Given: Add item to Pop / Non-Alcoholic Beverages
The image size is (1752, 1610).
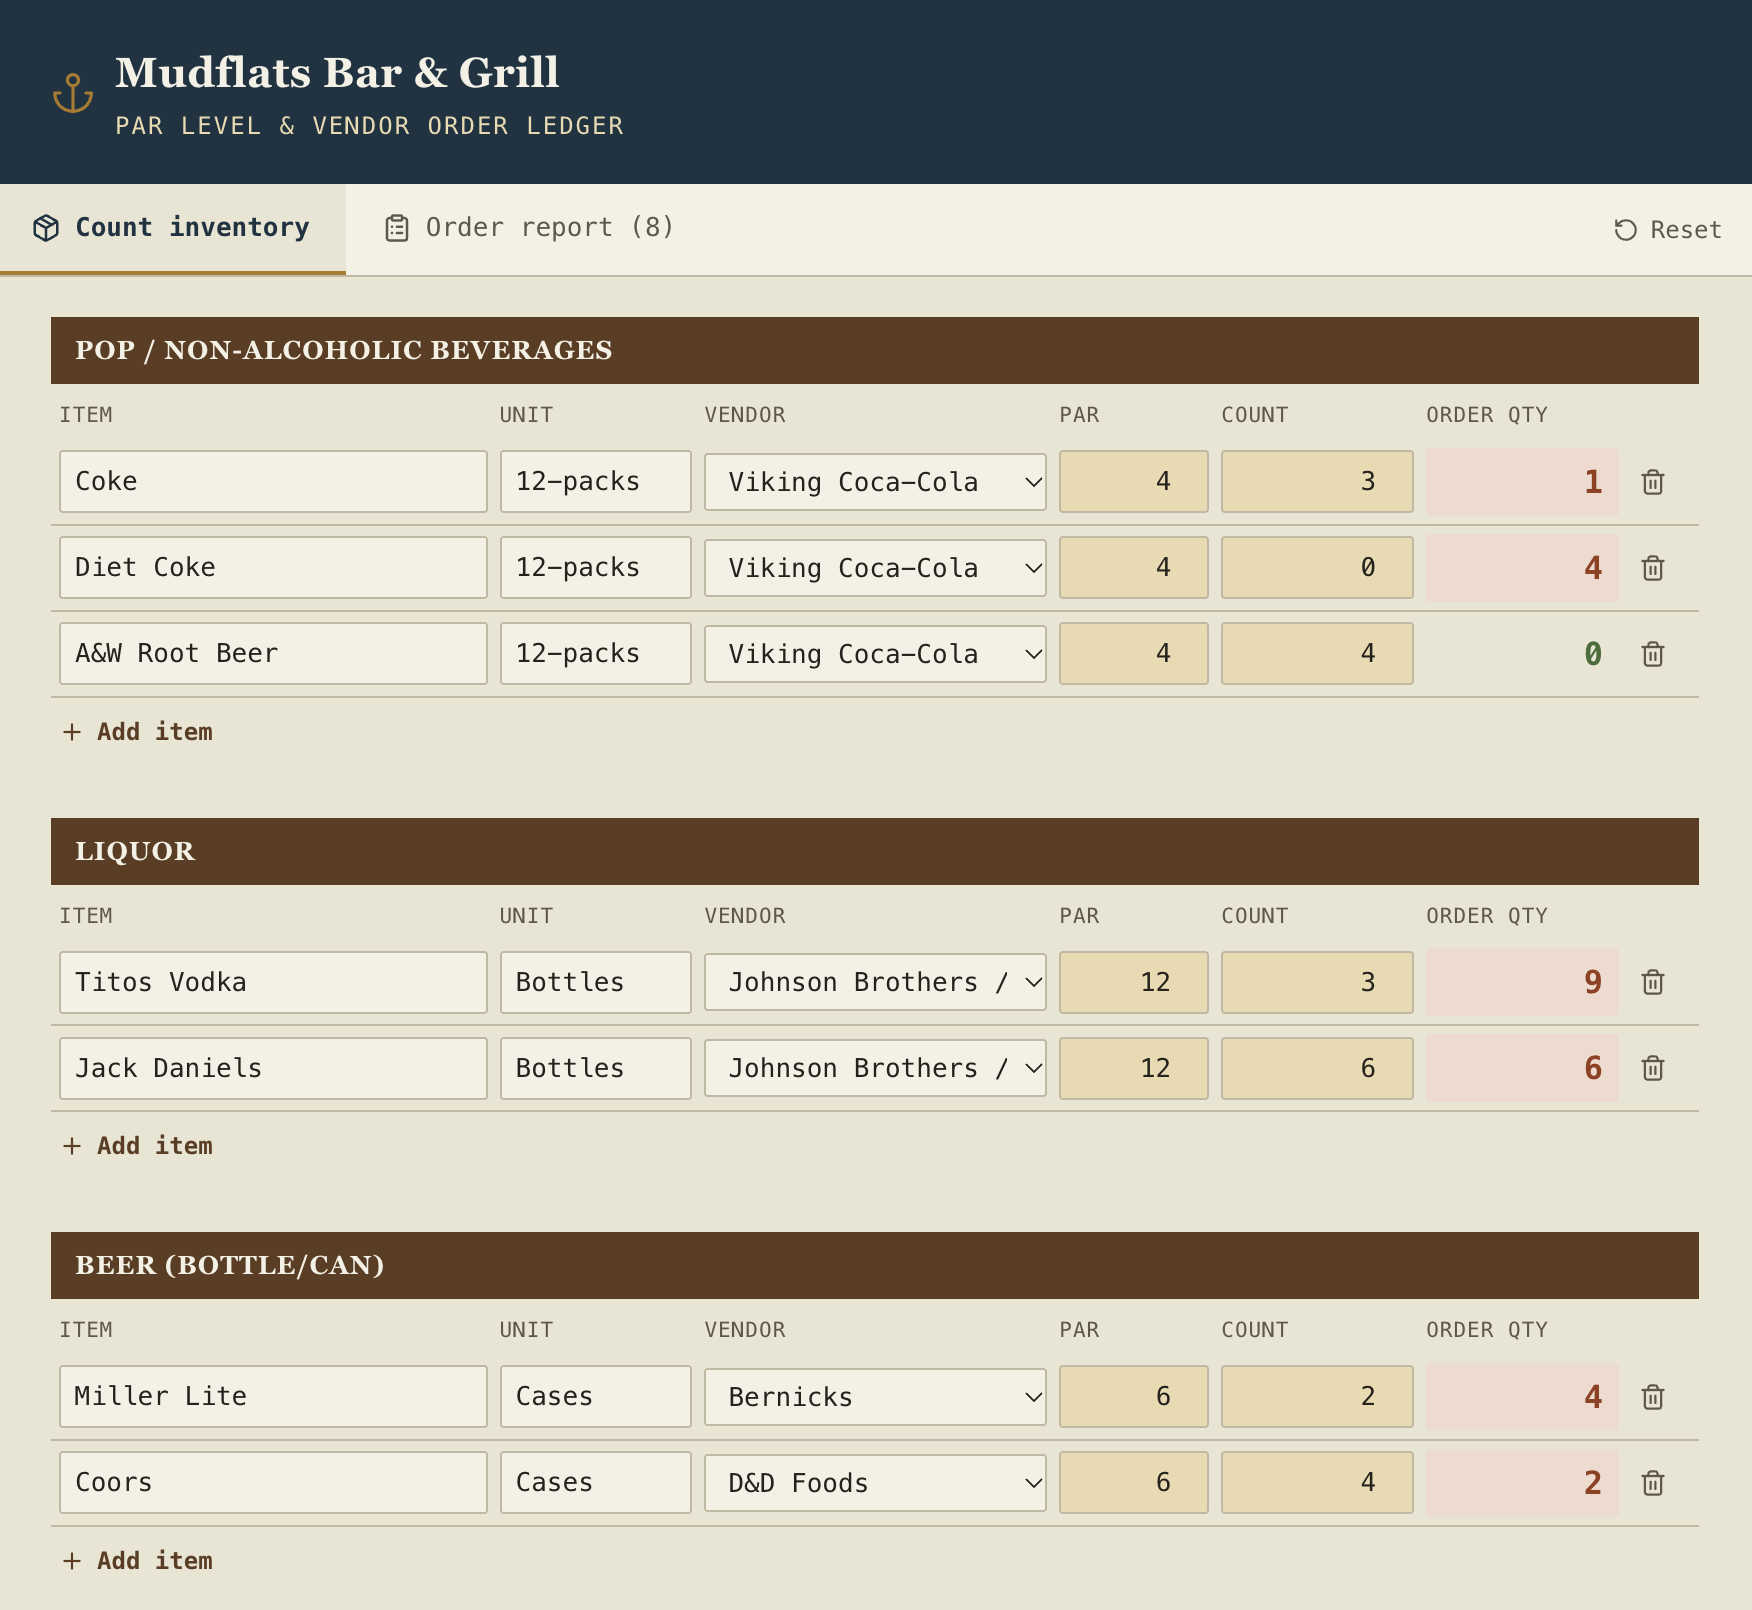Looking at the screenshot, I should pyautogui.click(x=138, y=732).
